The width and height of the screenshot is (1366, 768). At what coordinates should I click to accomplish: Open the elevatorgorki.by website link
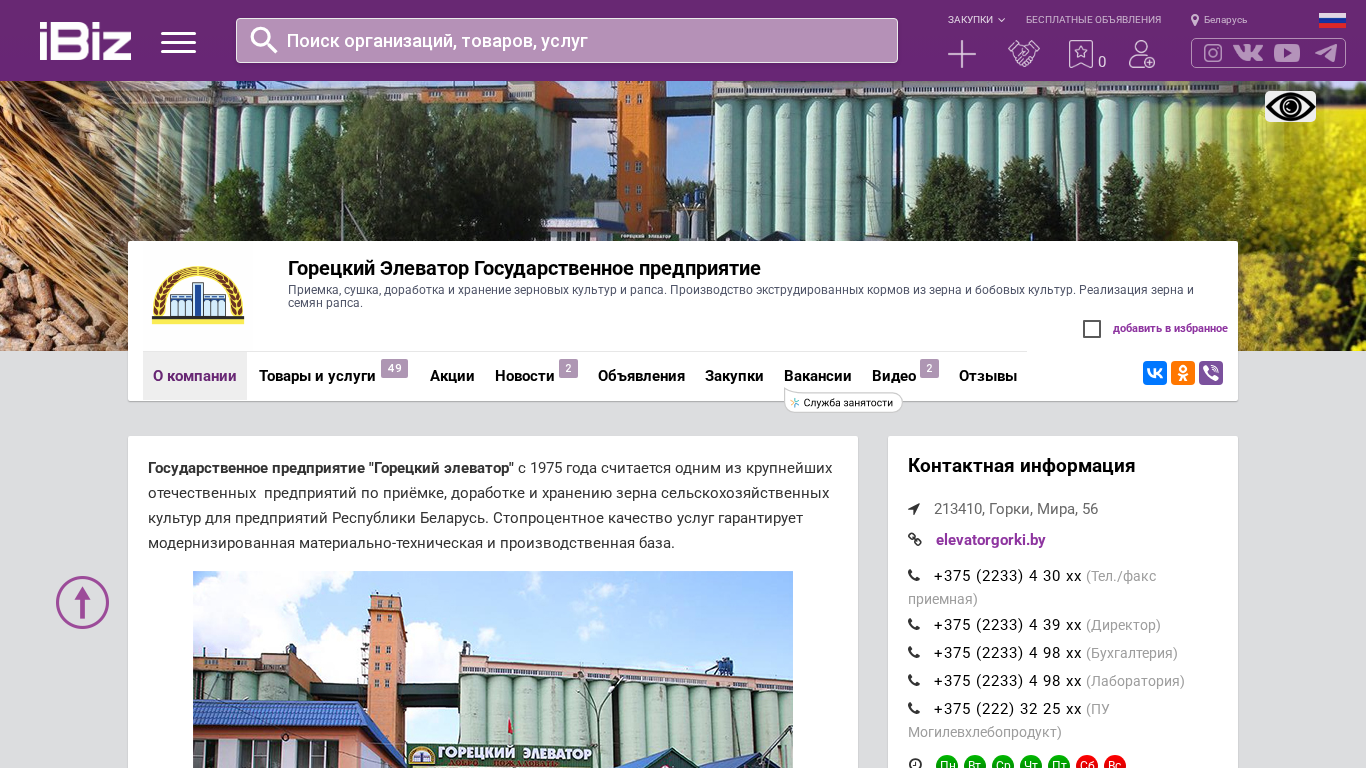[991, 540]
